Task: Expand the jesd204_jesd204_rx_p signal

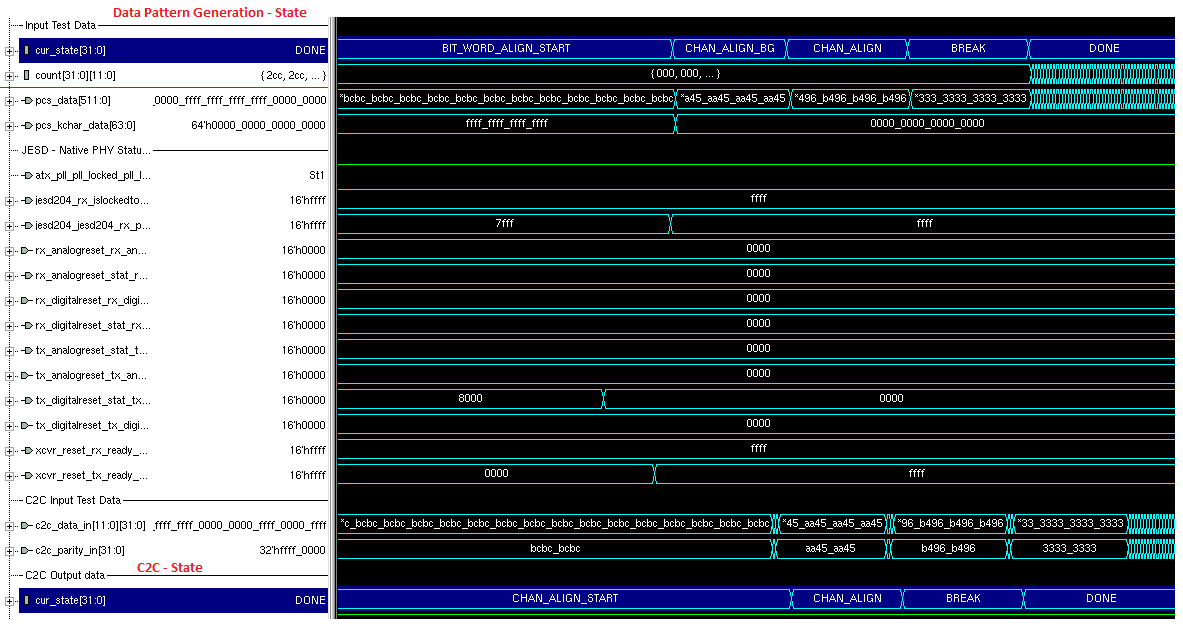Action: pos(9,226)
